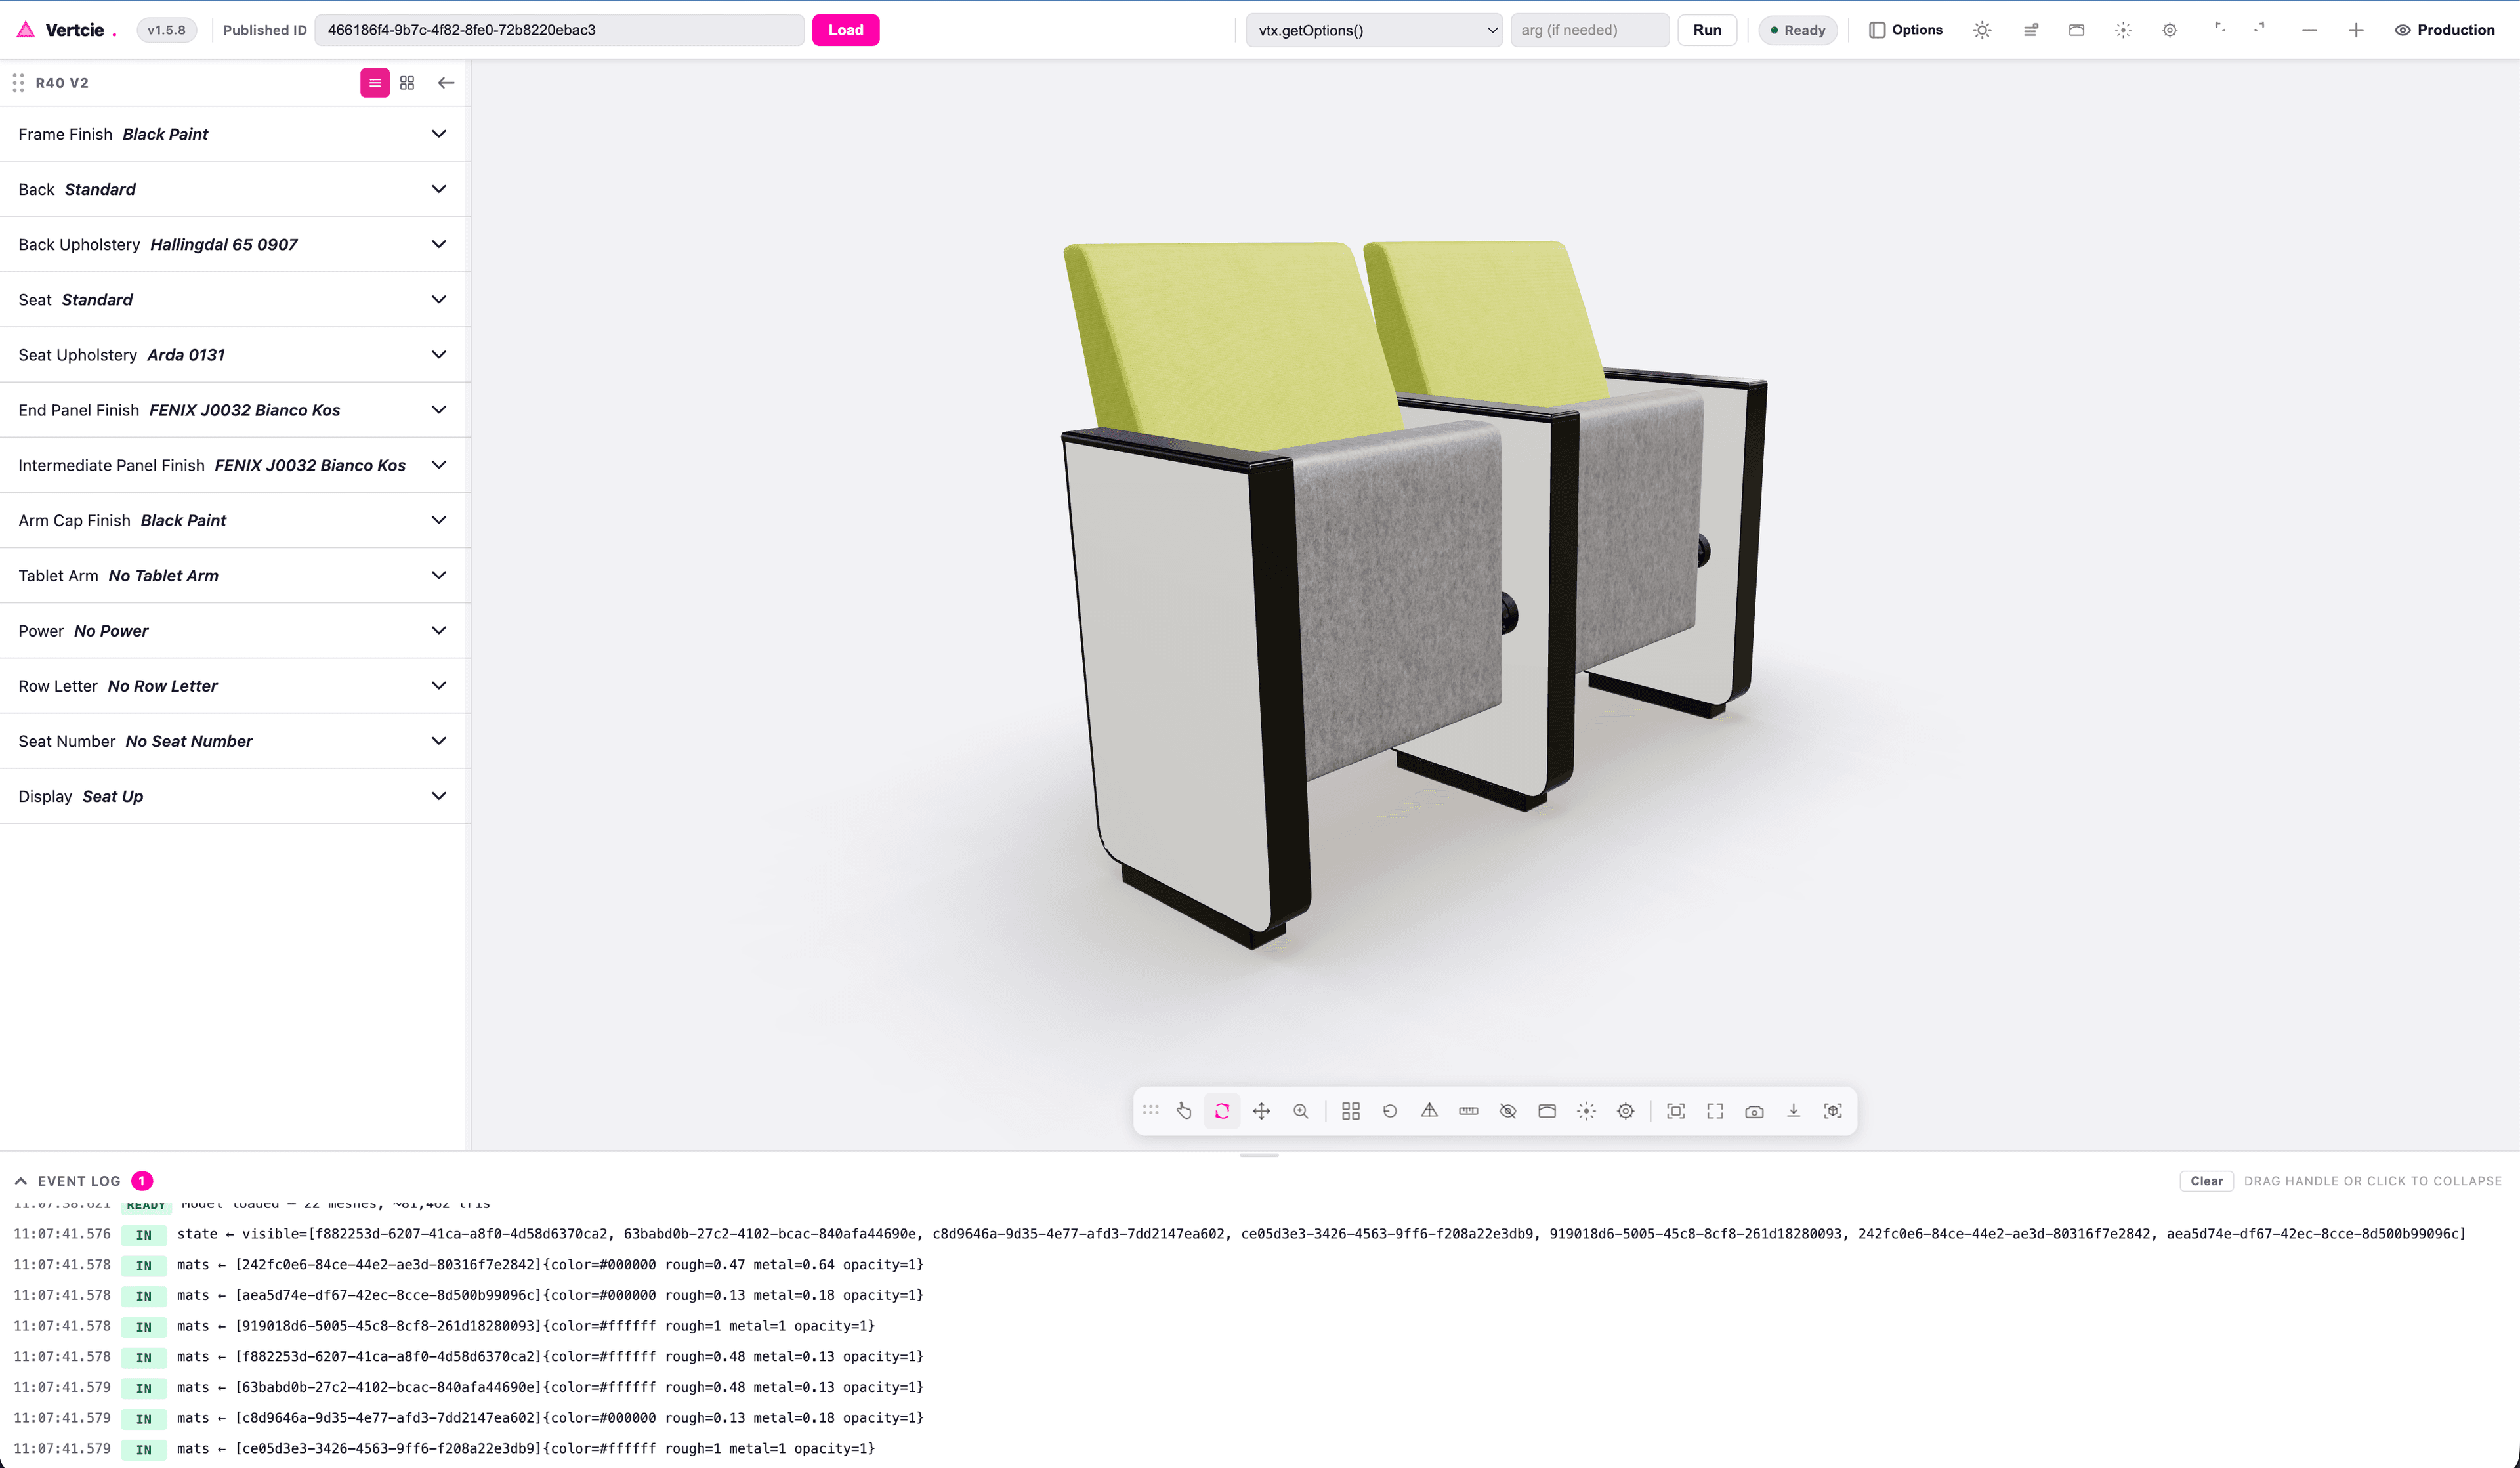The height and width of the screenshot is (1468, 2520).
Task: Click the arg (if needed) field
Action: point(1590,30)
